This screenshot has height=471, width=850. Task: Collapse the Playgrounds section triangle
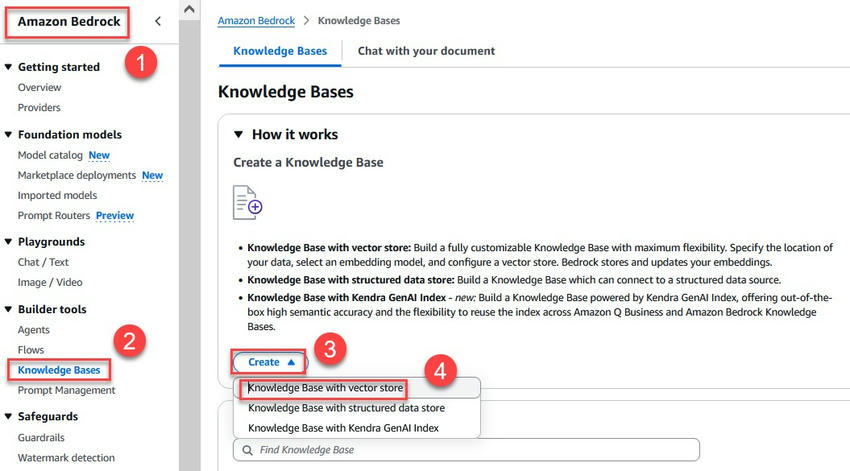(x=8, y=242)
